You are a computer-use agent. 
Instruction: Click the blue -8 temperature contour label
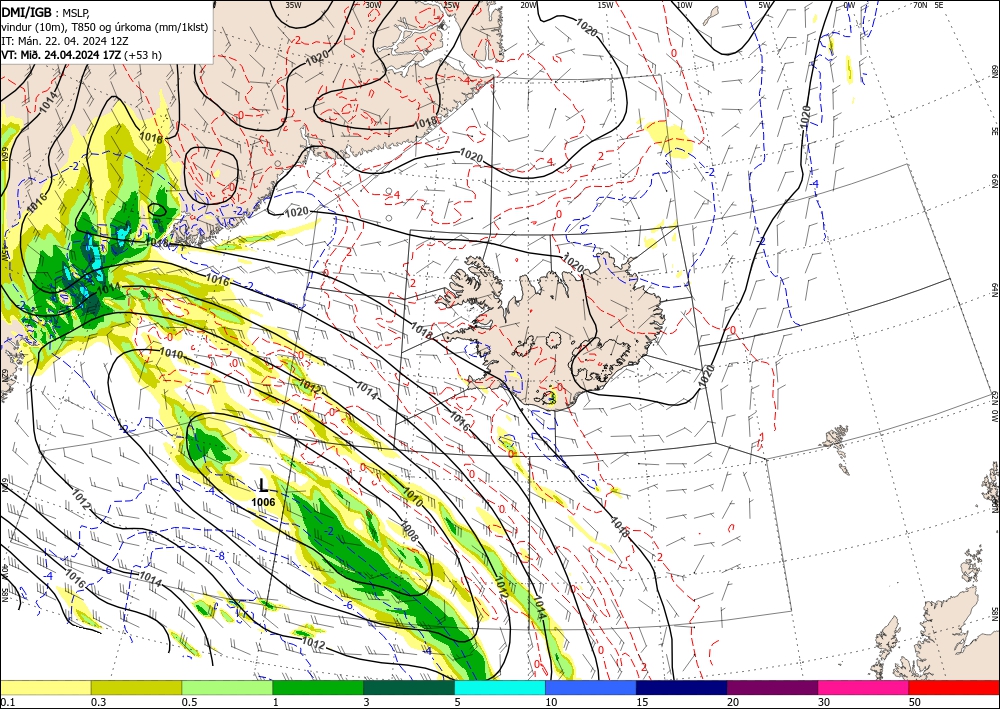click(221, 556)
